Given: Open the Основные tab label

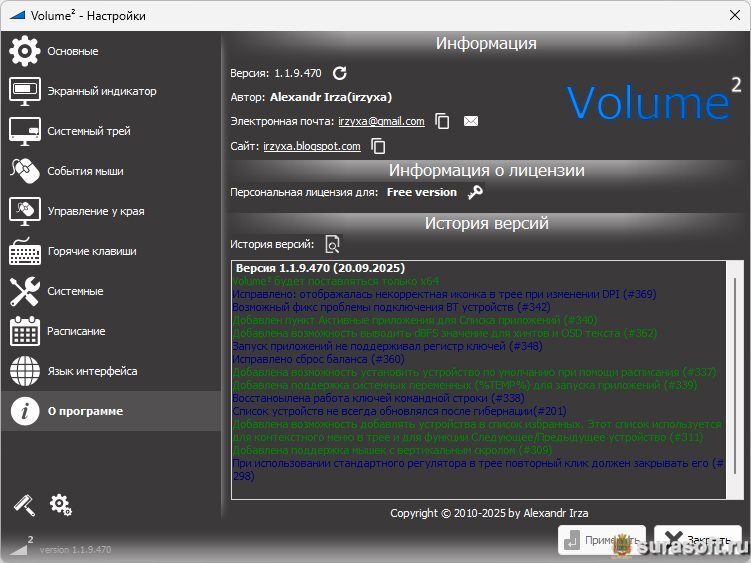Looking at the screenshot, I should click(x=73, y=51).
